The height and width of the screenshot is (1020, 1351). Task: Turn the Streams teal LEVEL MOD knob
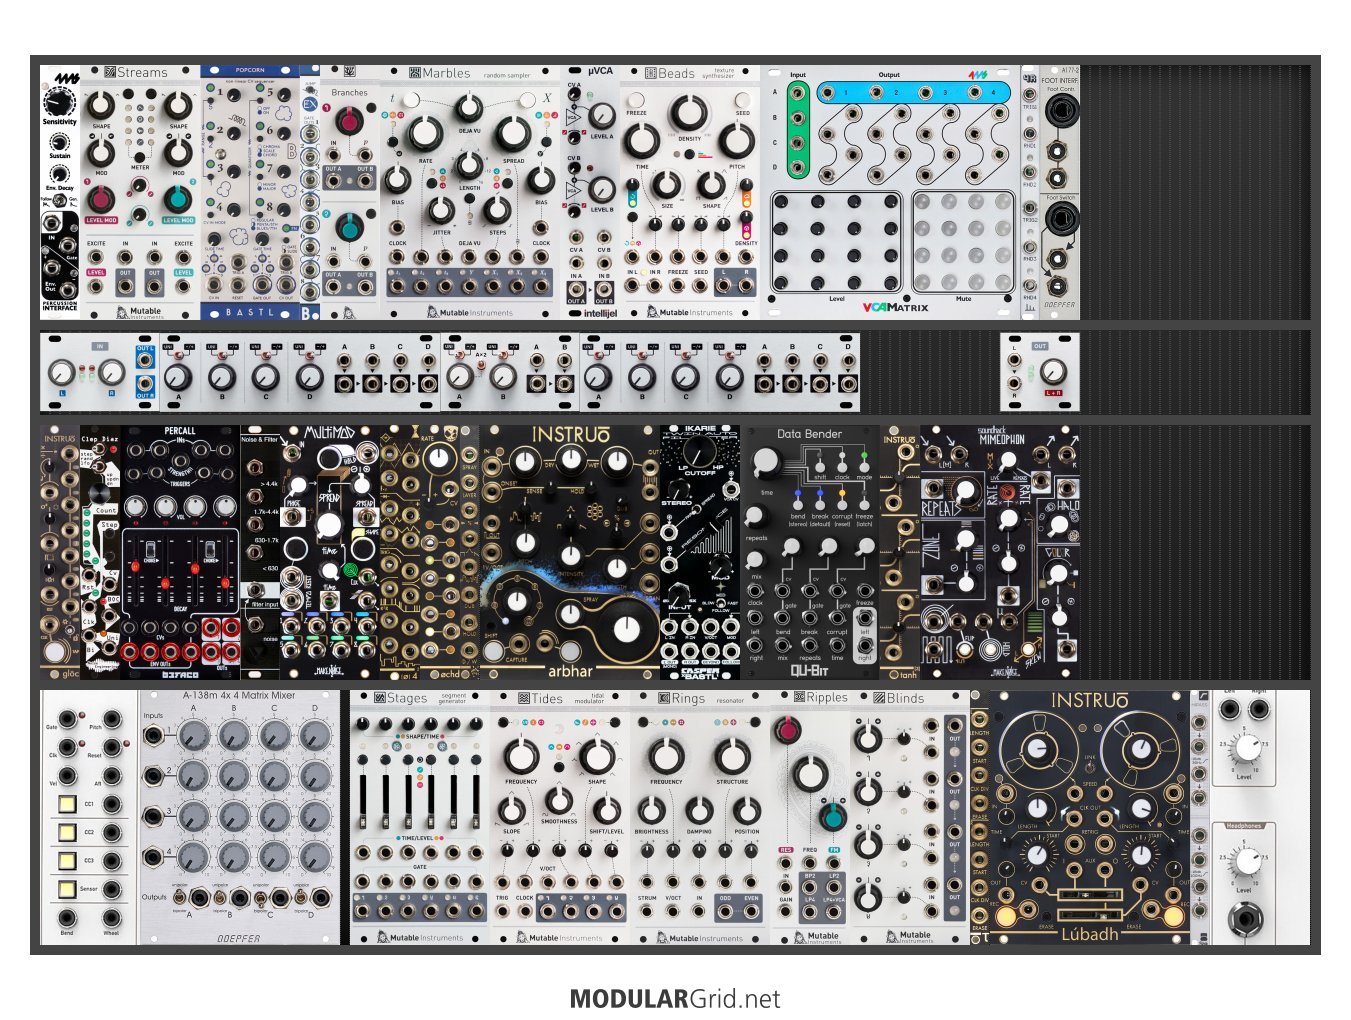click(x=178, y=198)
